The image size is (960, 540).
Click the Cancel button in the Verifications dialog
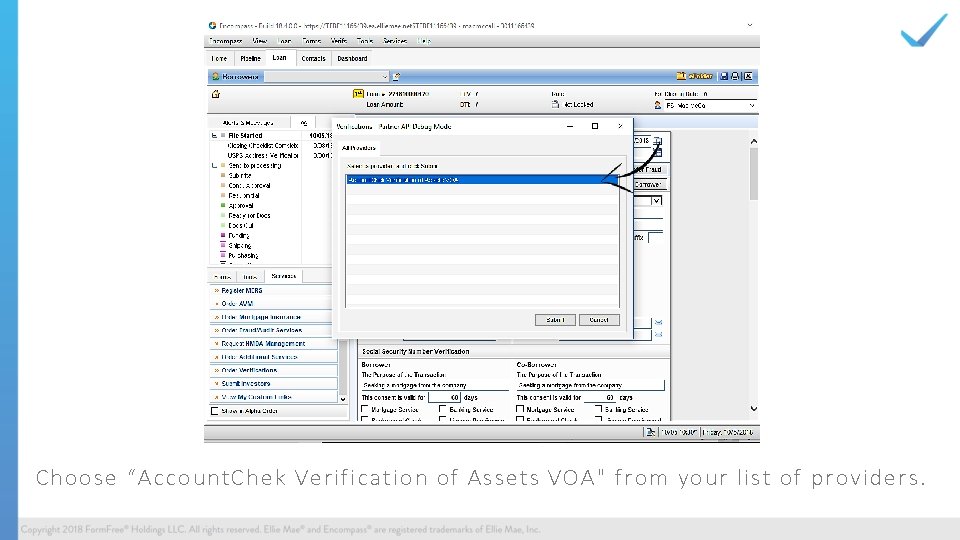599,320
